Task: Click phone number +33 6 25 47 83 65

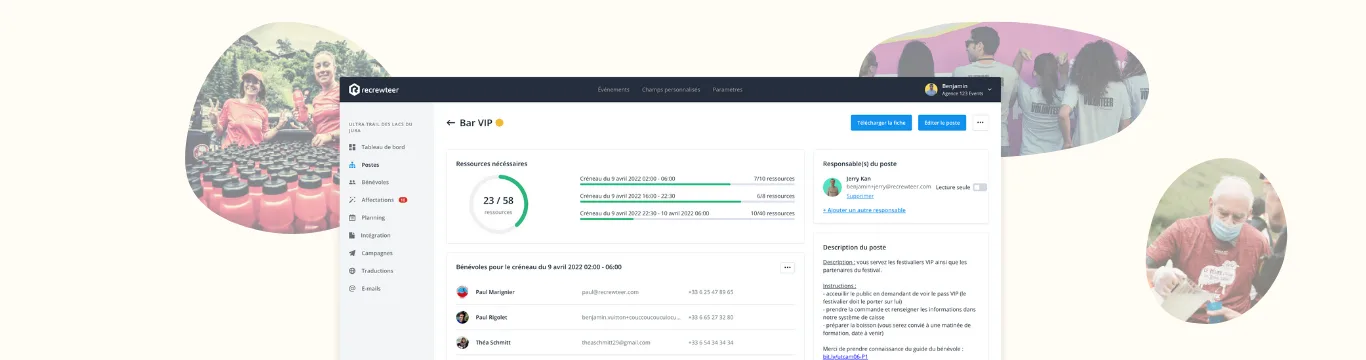Action: 711,292
